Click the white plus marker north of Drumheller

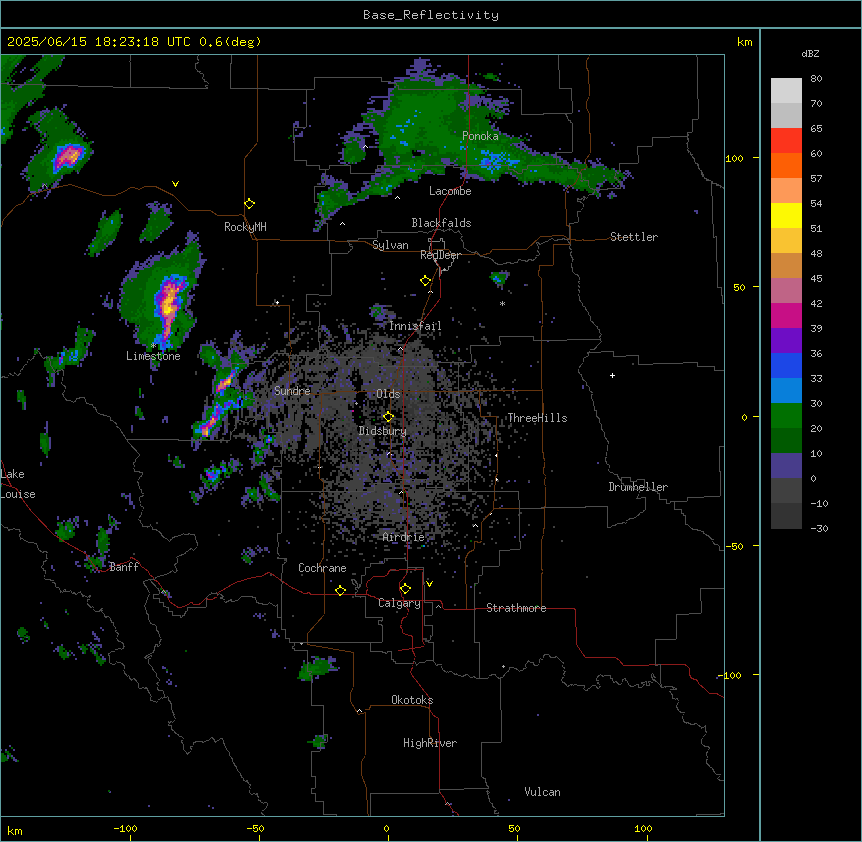click(612, 375)
